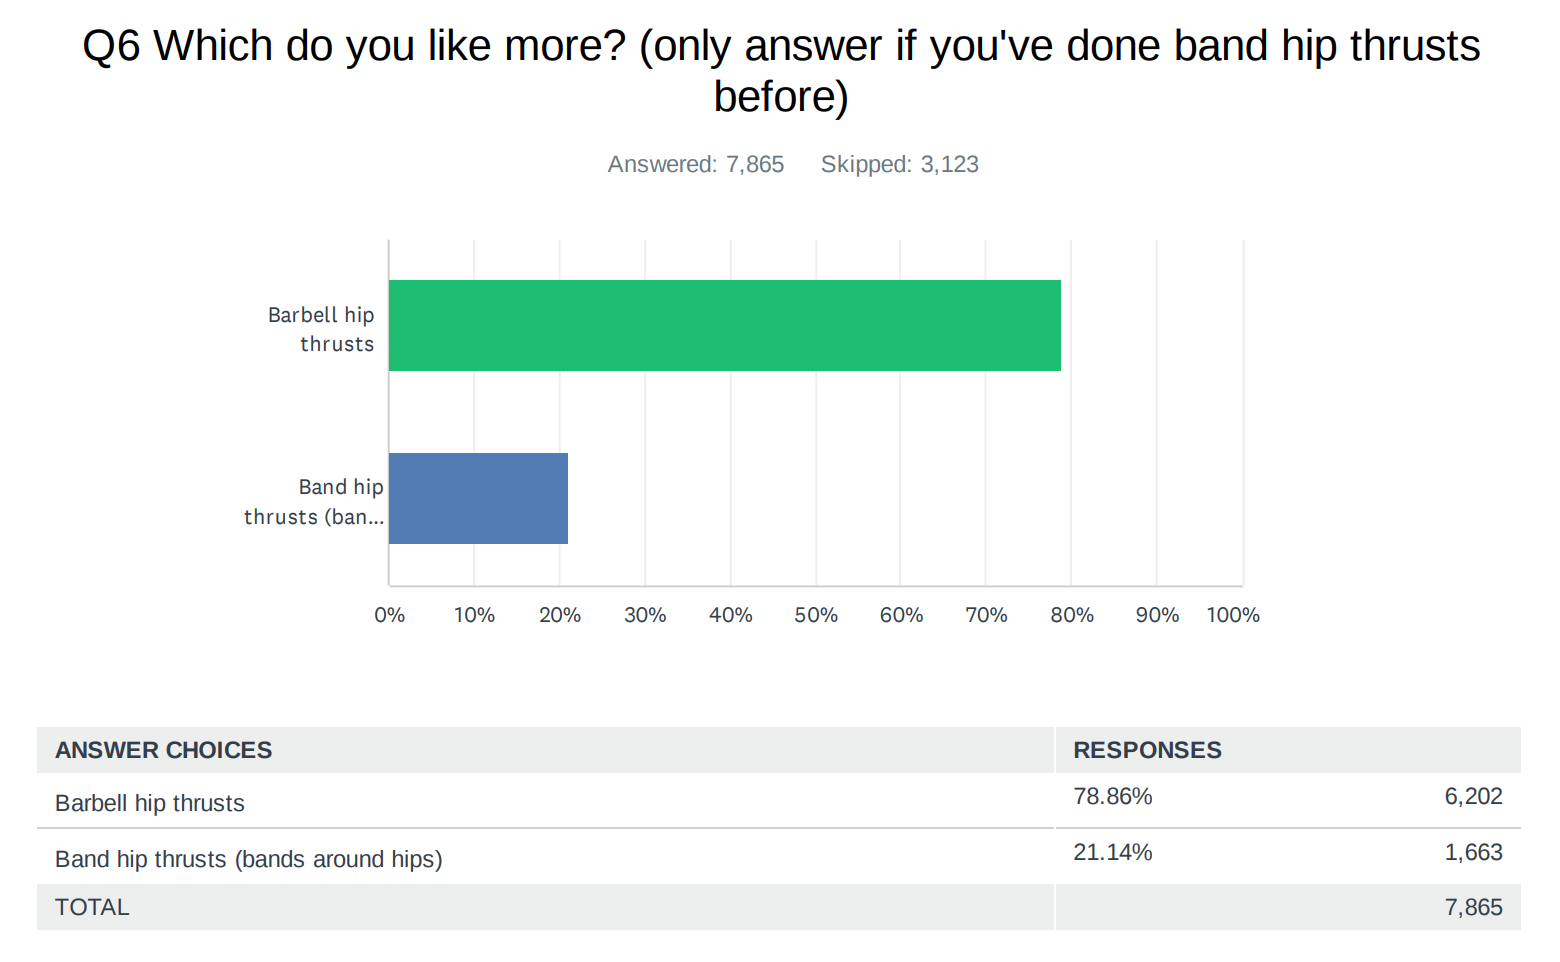Click the 50% axis tick label

pyautogui.click(x=816, y=615)
